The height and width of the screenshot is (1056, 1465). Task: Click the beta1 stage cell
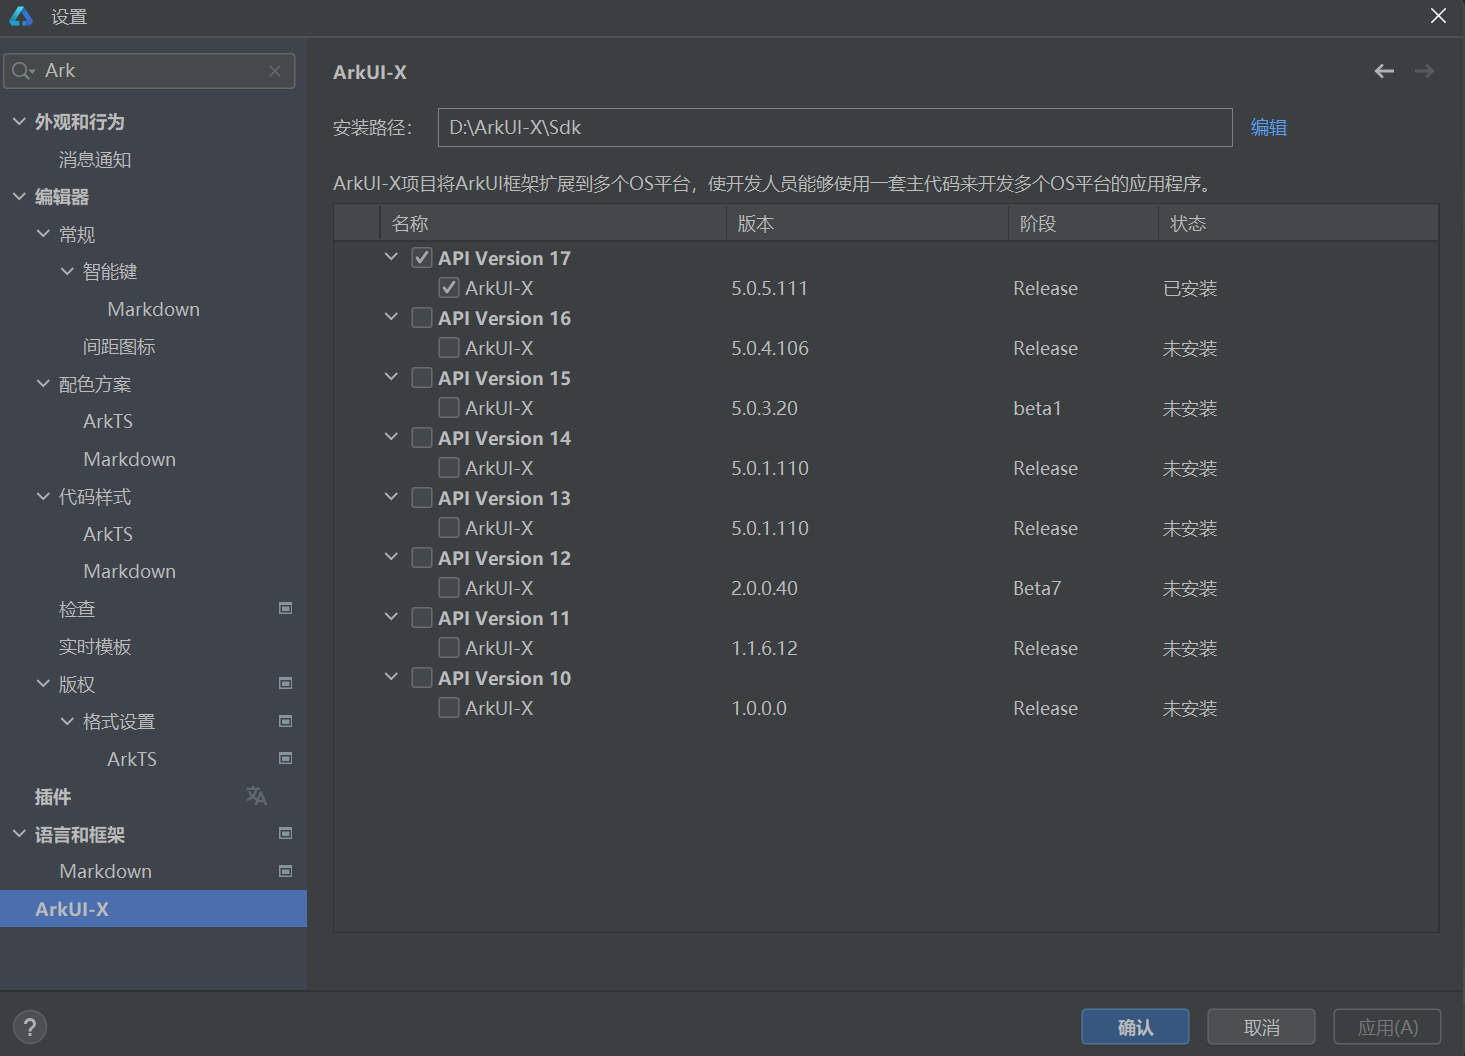(1037, 408)
